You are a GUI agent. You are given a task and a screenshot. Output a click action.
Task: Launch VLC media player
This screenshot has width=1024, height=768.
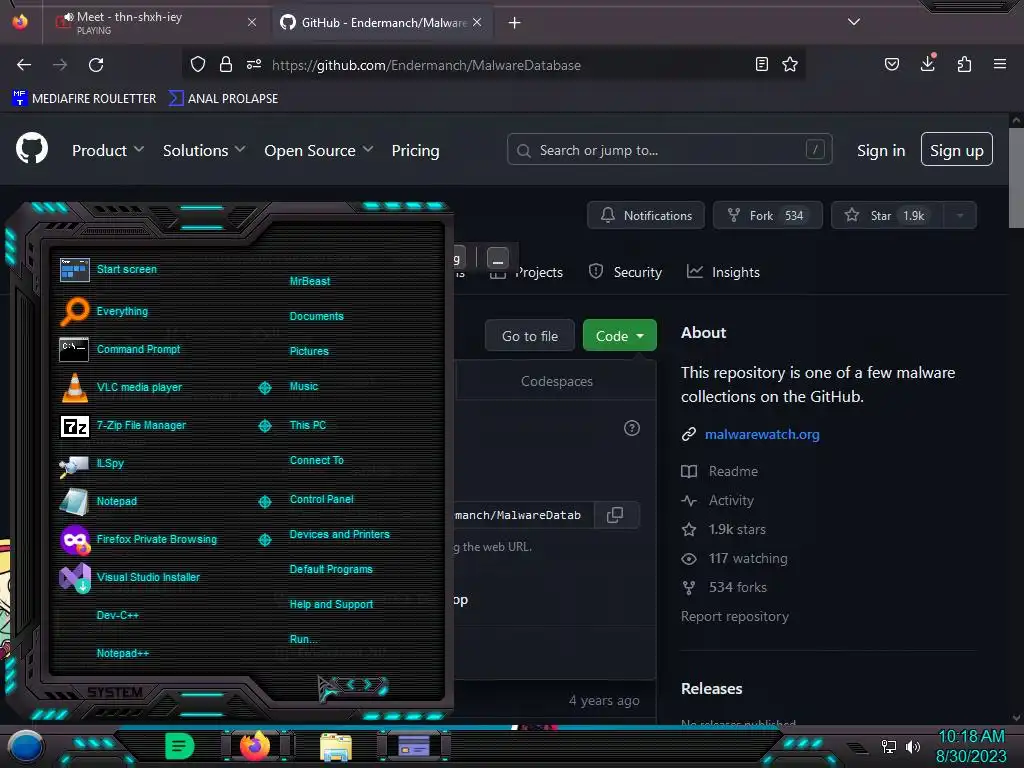(121, 387)
